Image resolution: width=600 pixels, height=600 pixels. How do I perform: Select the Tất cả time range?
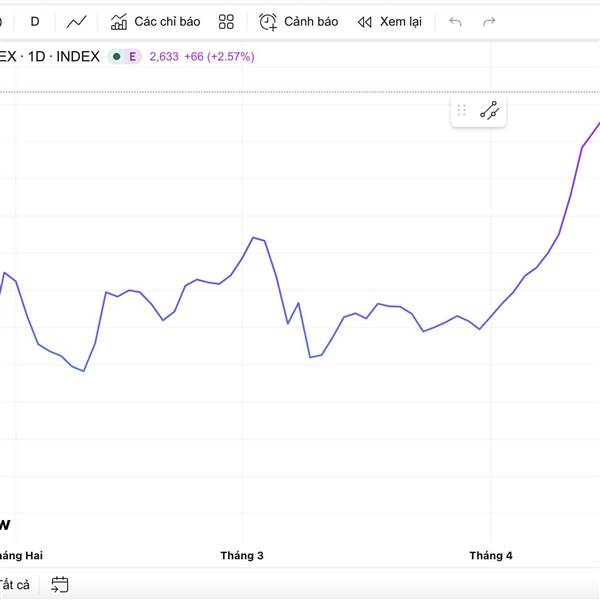(x=14, y=585)
